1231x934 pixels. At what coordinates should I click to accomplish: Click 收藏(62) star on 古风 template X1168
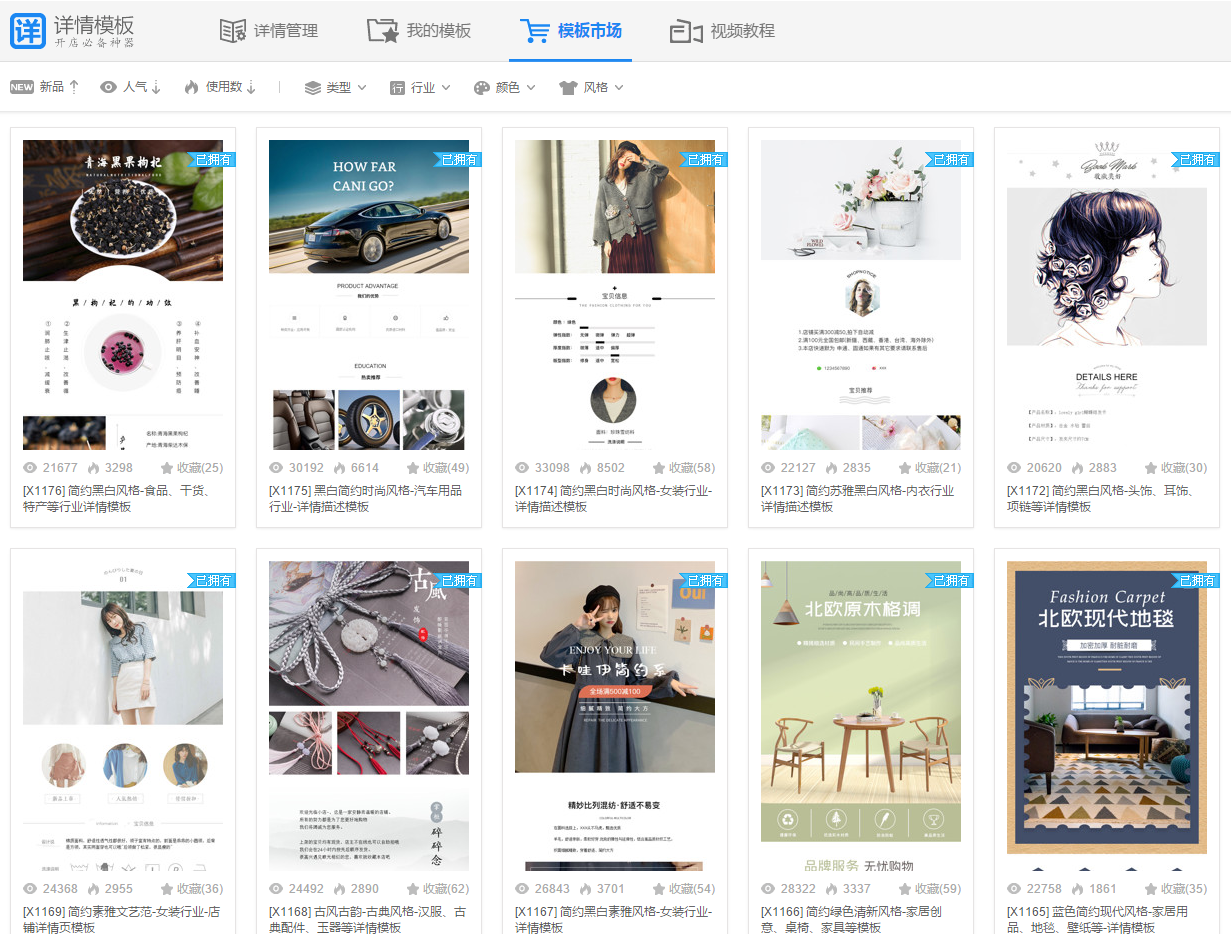click(413, 889)
